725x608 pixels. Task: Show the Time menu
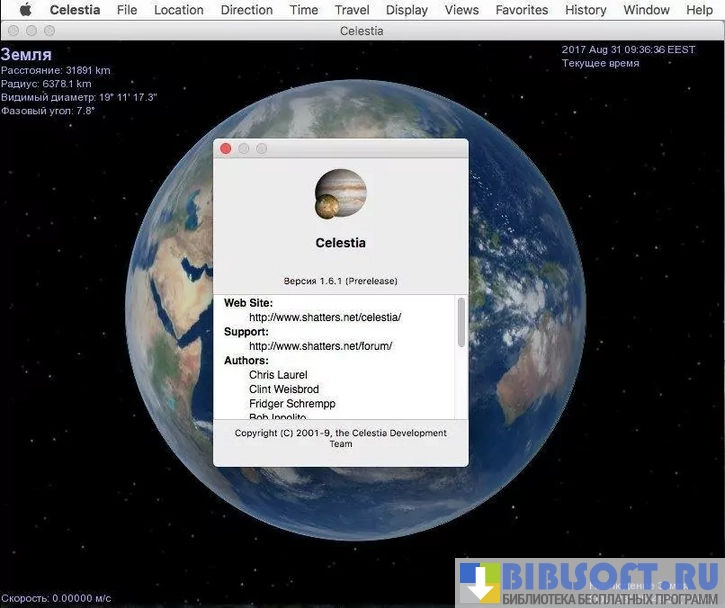point(304,10)
